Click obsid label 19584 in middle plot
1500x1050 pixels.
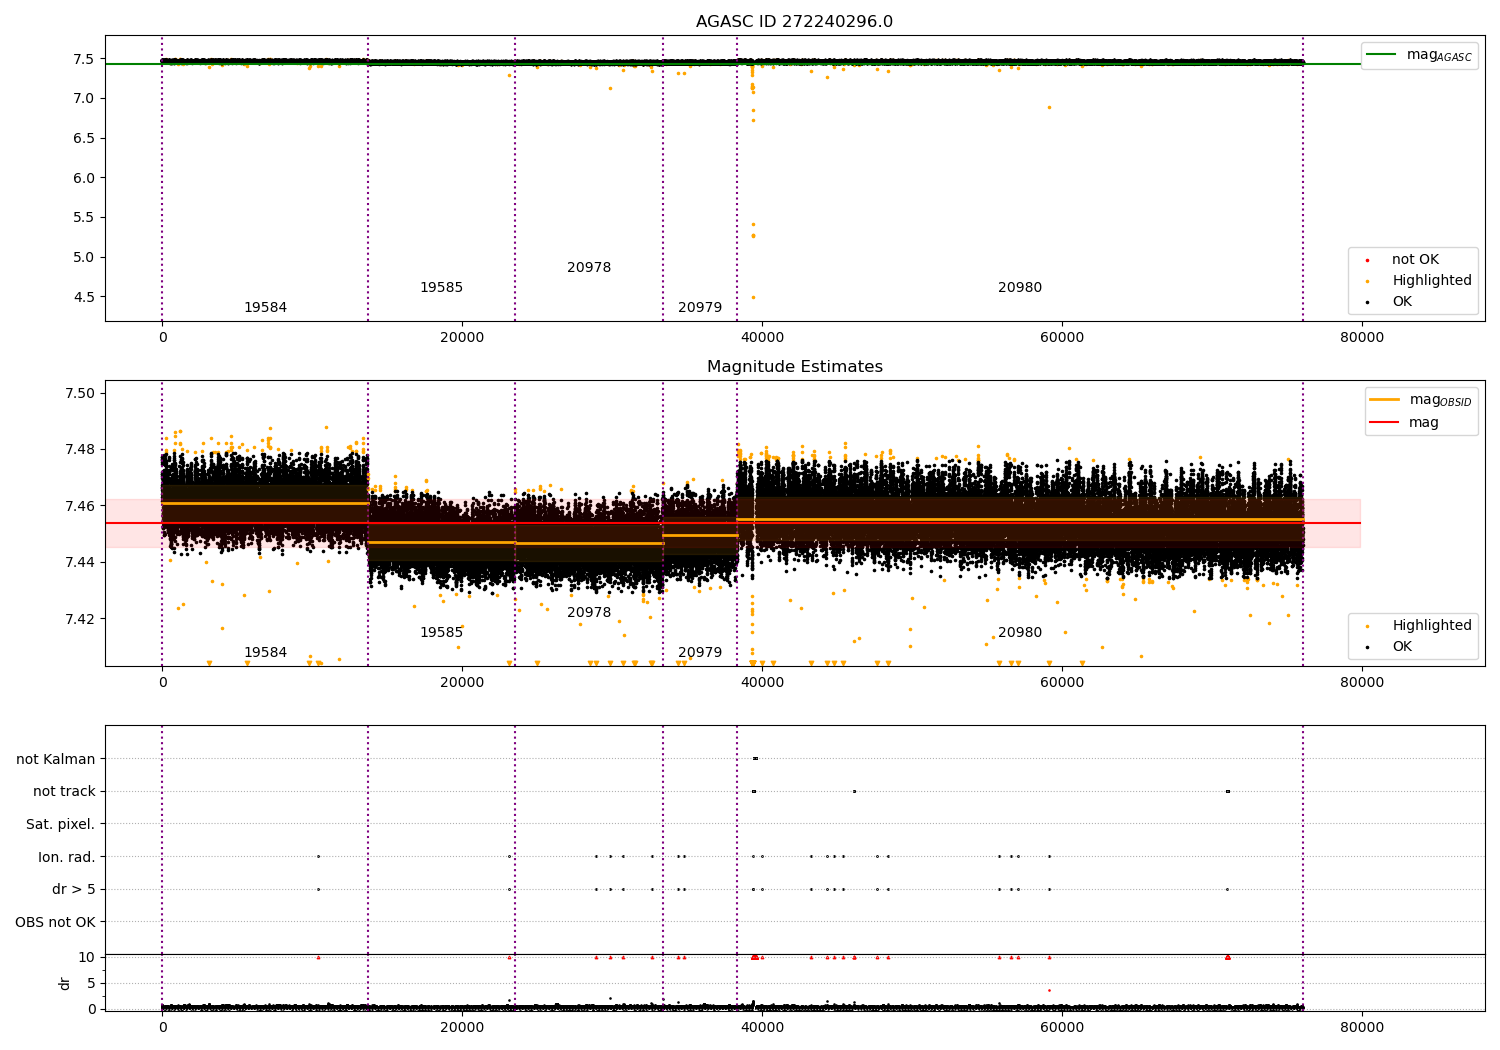[265, 652]
